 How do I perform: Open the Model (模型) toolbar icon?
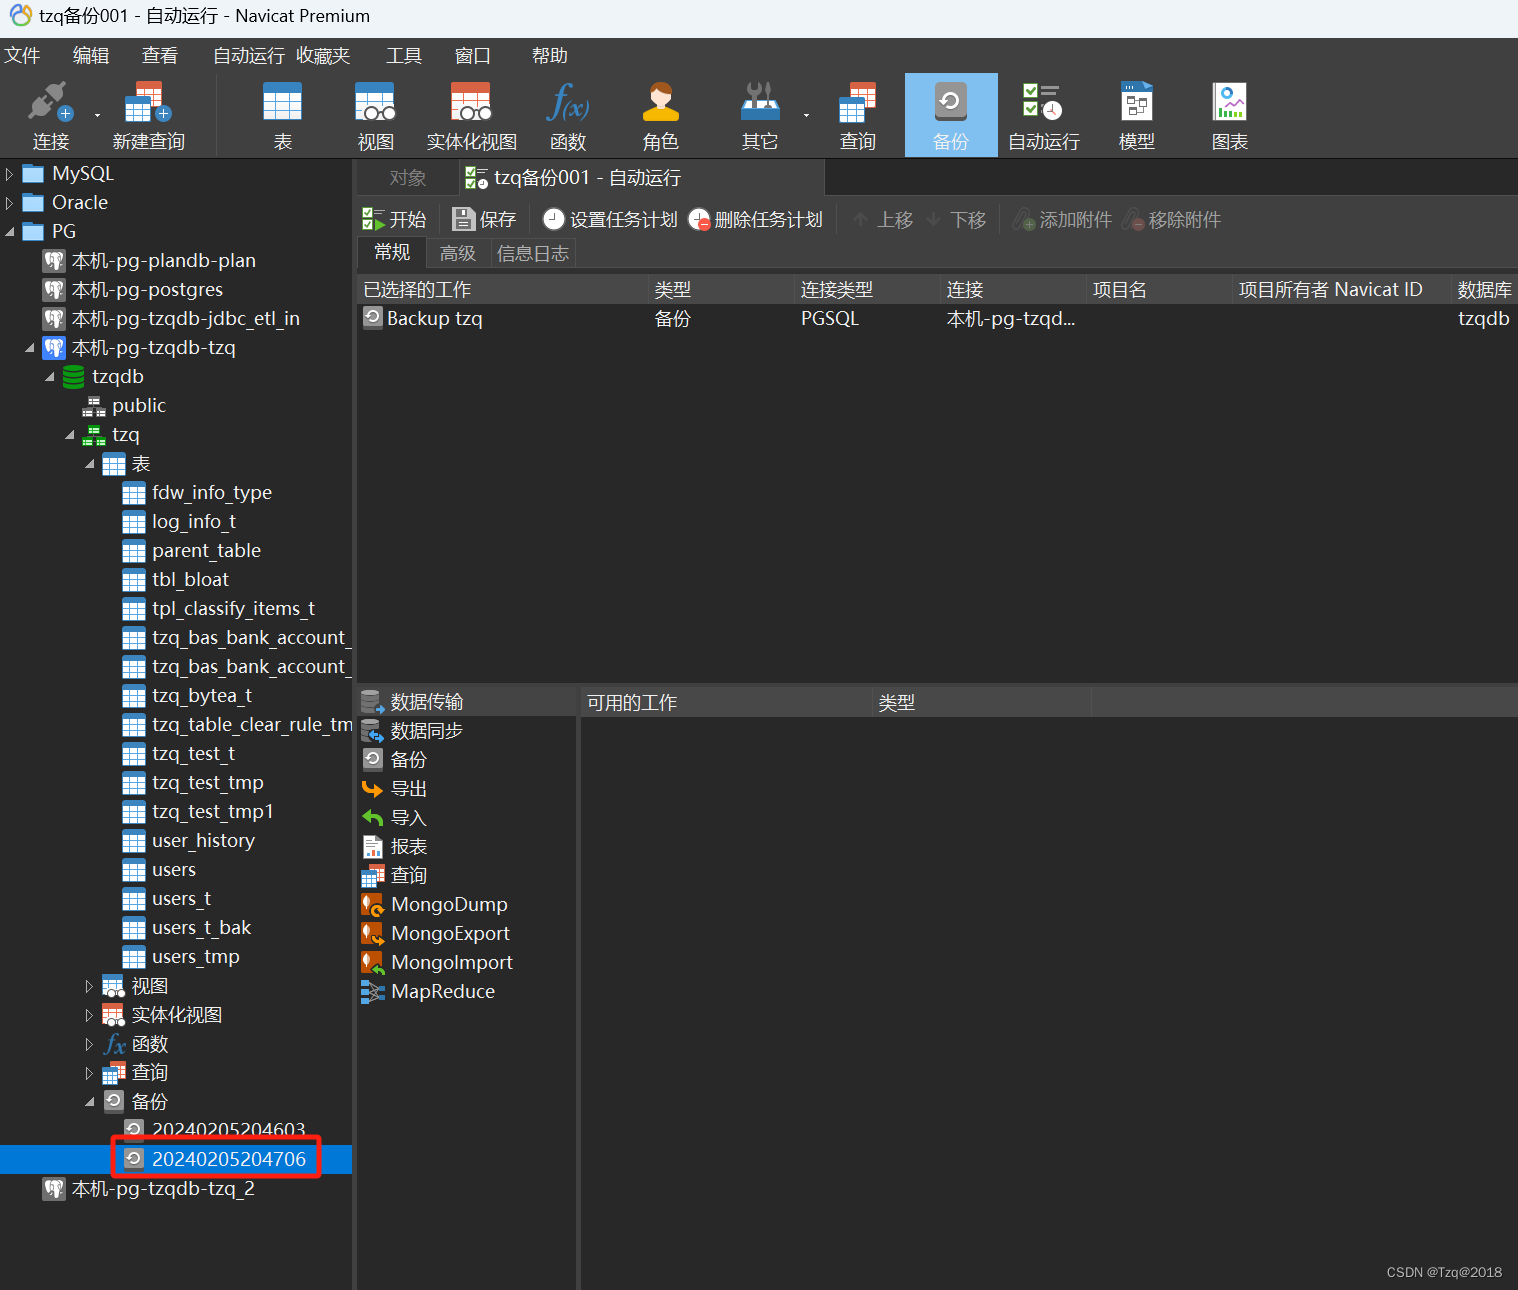[1136, 115]
